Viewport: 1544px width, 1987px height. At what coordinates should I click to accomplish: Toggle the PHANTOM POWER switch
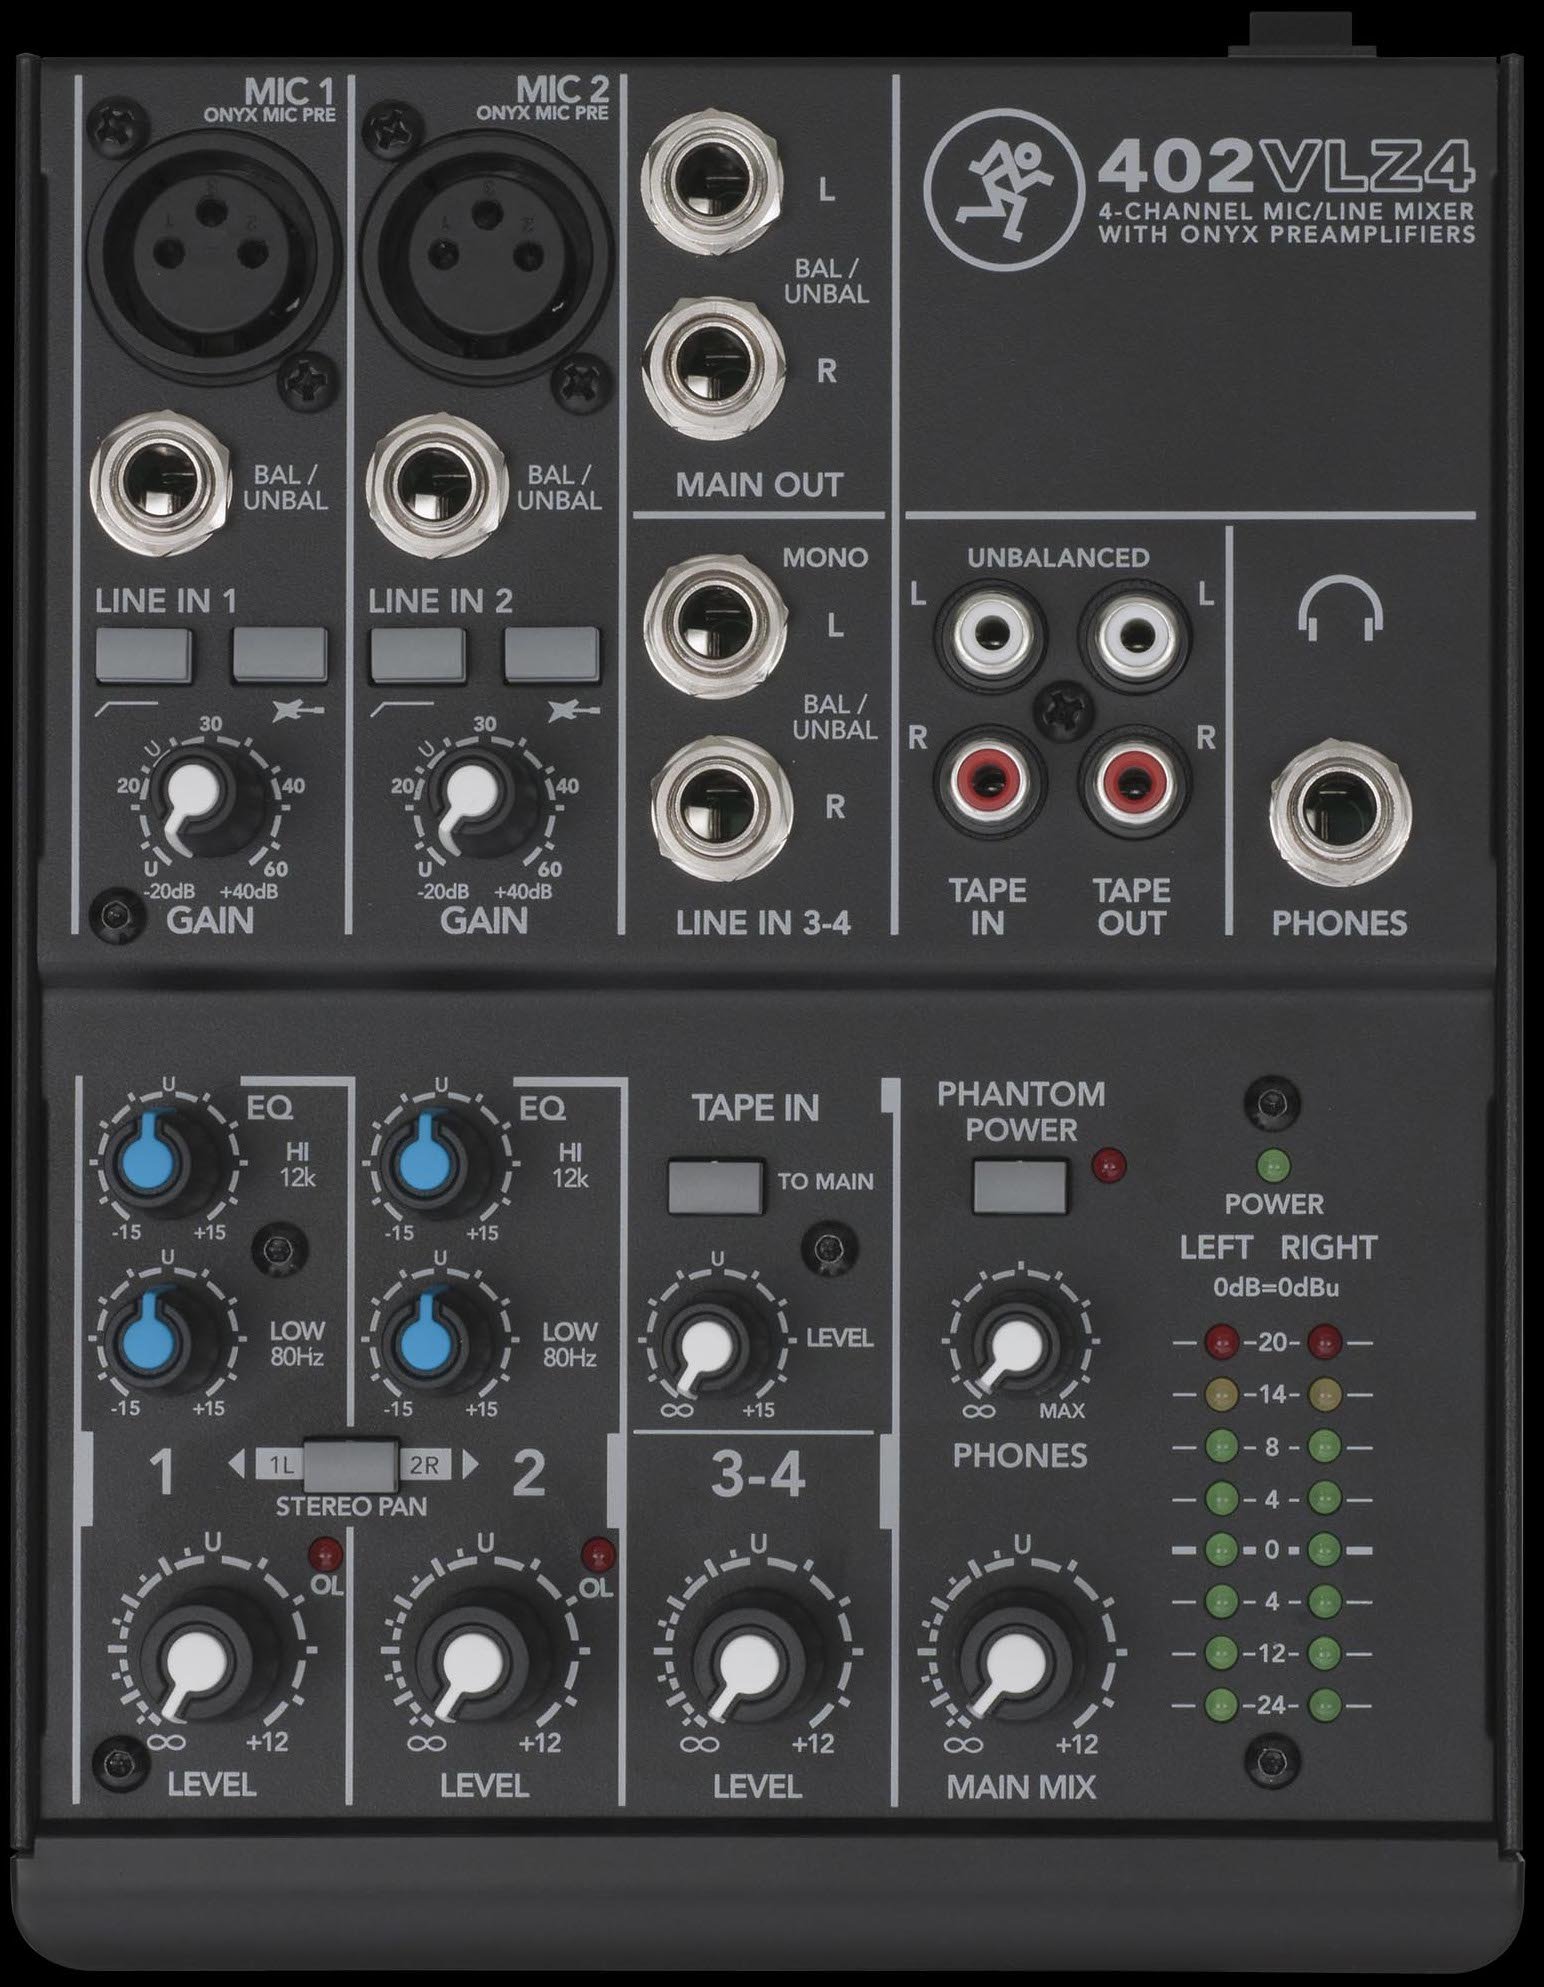tap(1019, 1184)
